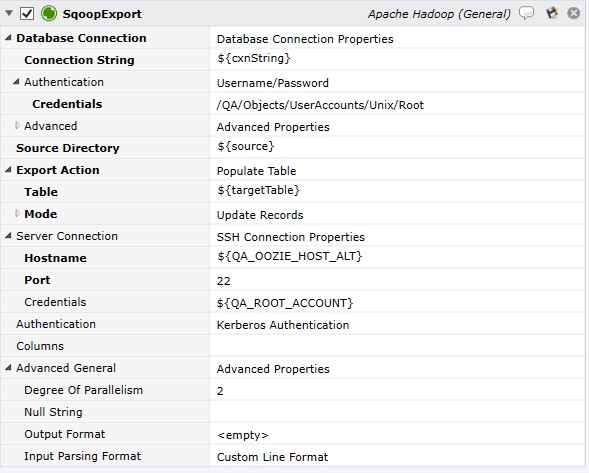Click the Degree Of Parallelism value
This screenshot has height=473, width=589.
[x=397, y=390]
